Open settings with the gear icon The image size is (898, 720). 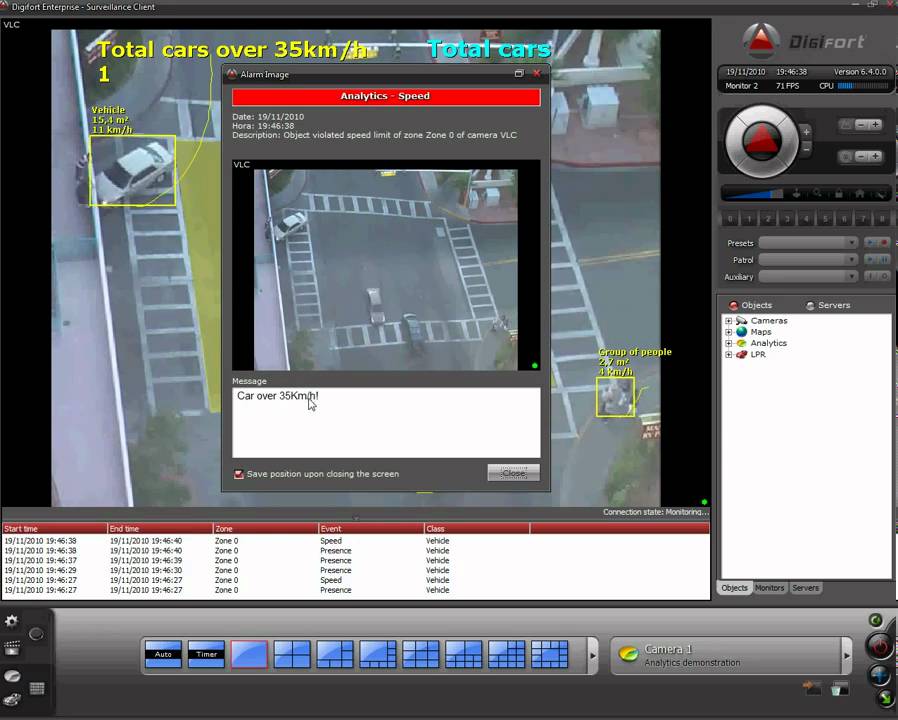coord(11,621)
